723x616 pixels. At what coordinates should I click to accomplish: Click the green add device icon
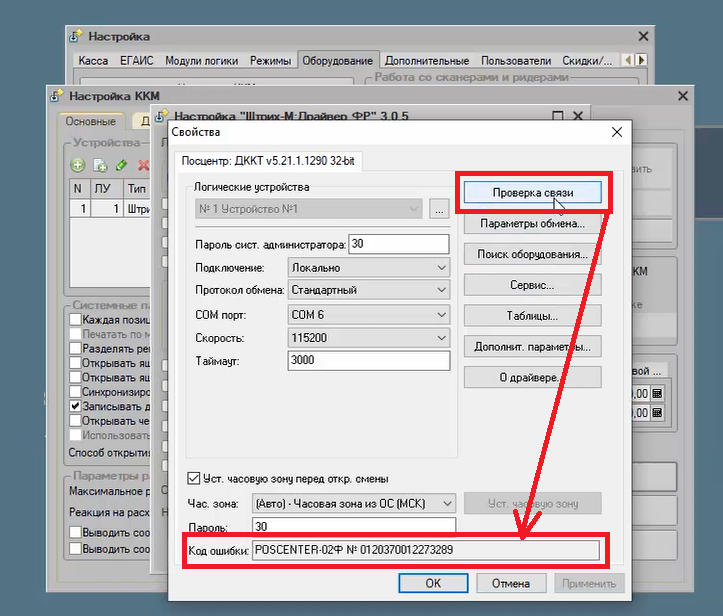coord(77,165)
